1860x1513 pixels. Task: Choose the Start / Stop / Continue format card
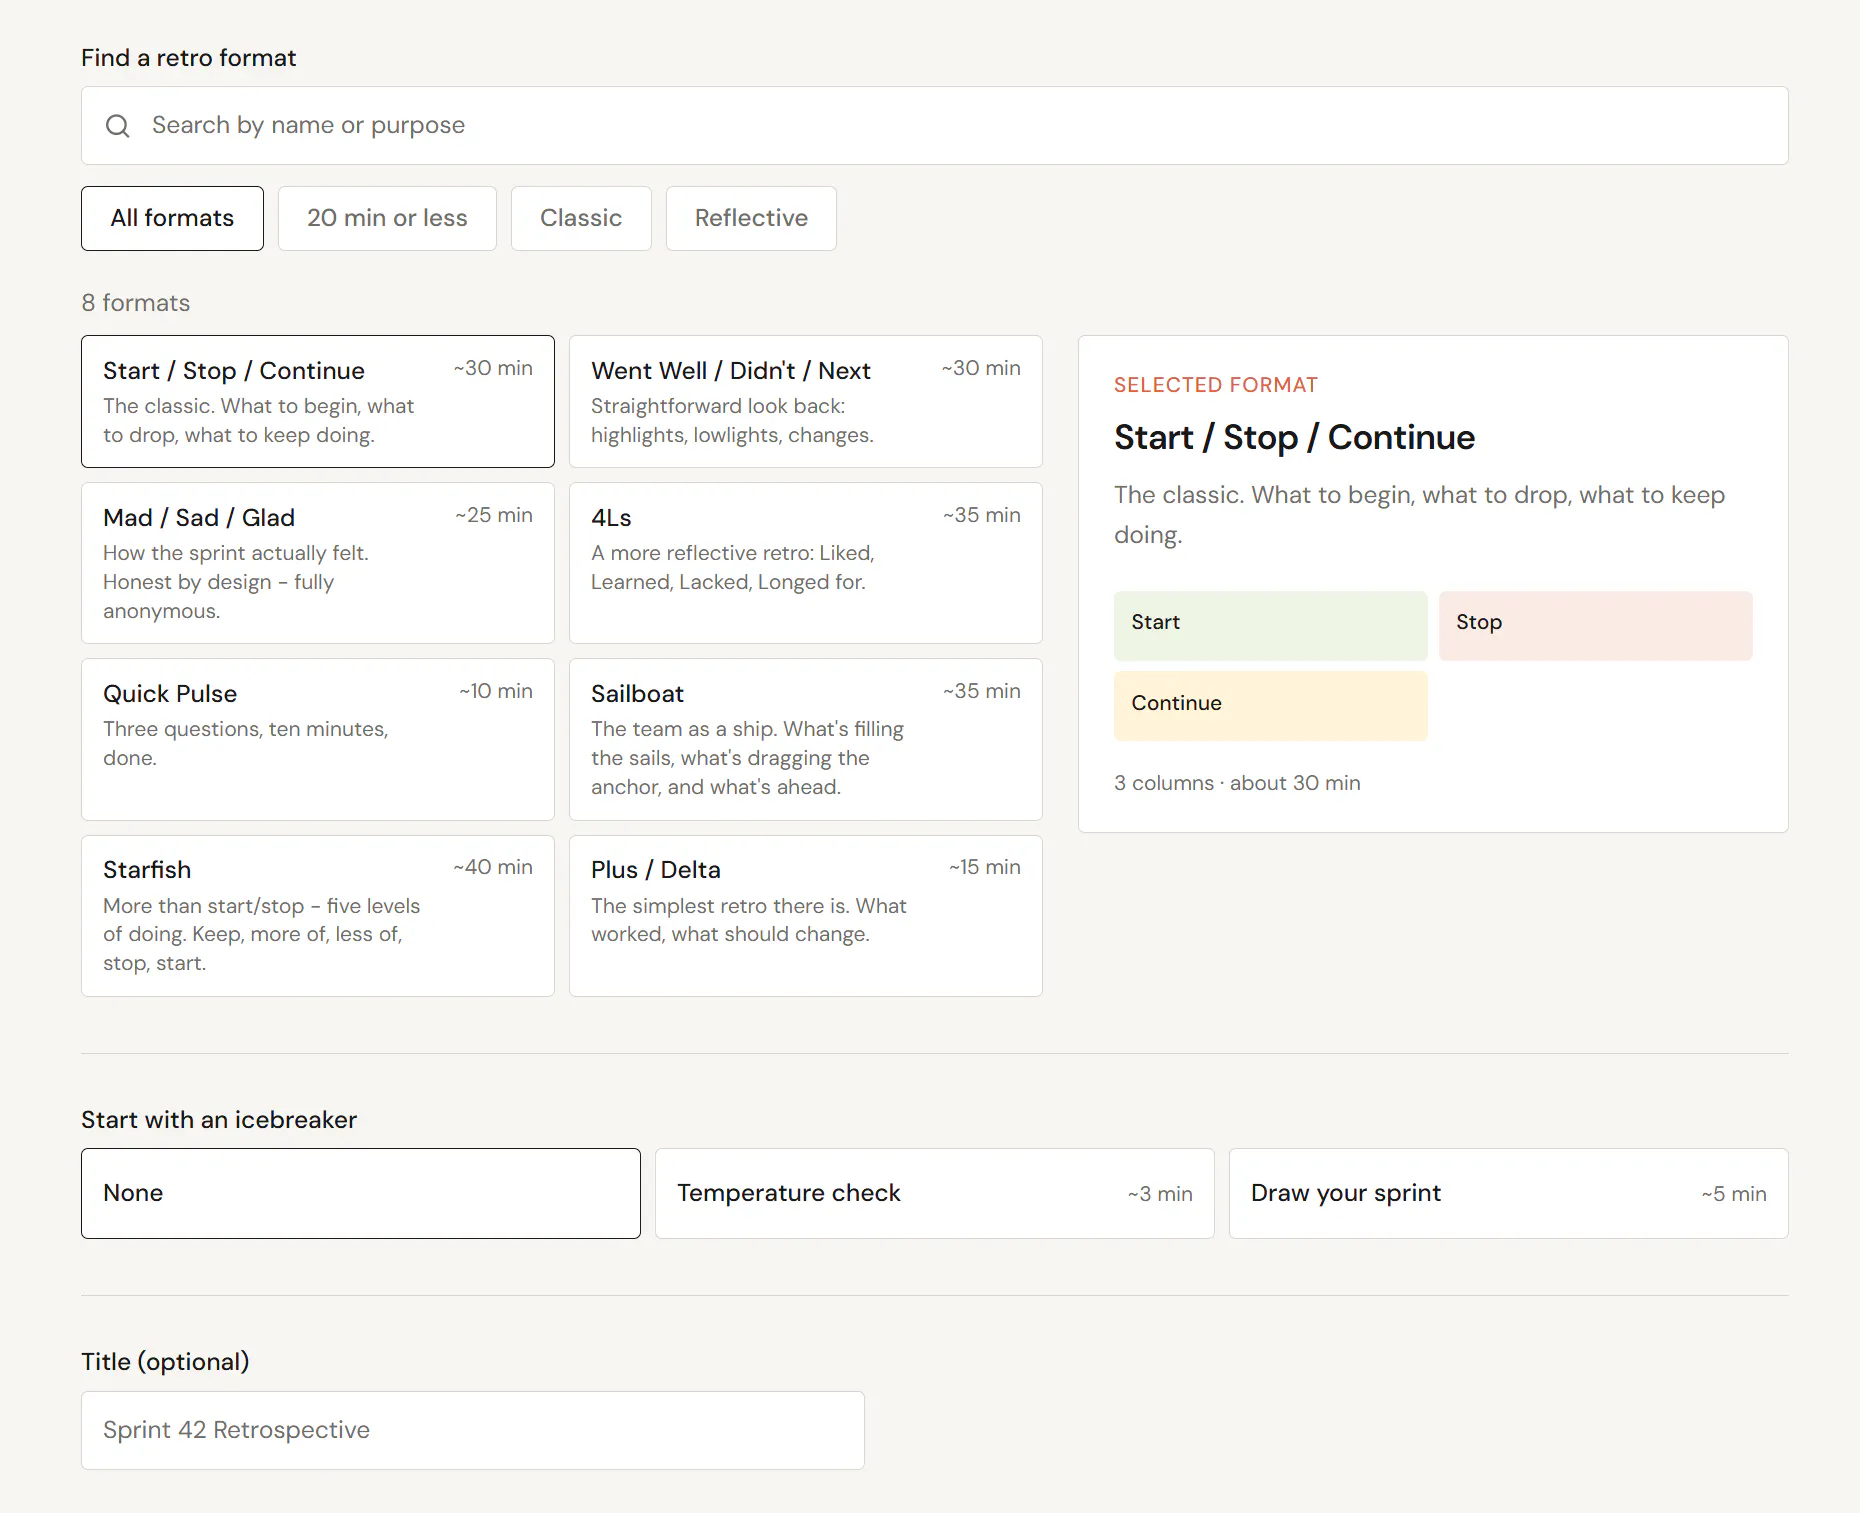(318, 401)
